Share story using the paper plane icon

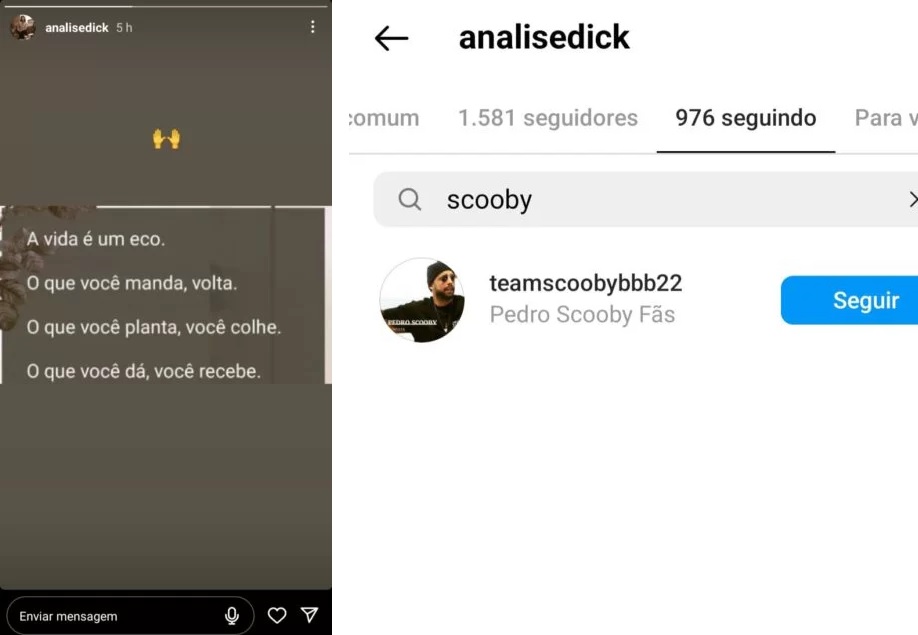[310, 615]
